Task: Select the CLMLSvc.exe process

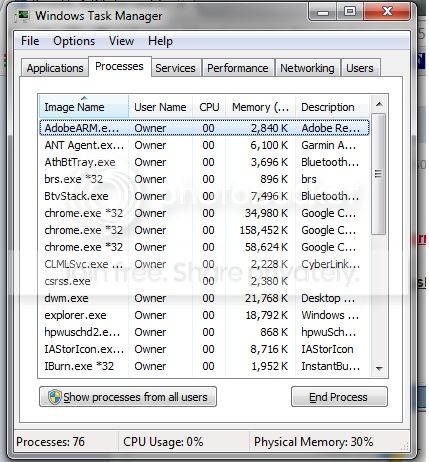Action: click(204, 264)
